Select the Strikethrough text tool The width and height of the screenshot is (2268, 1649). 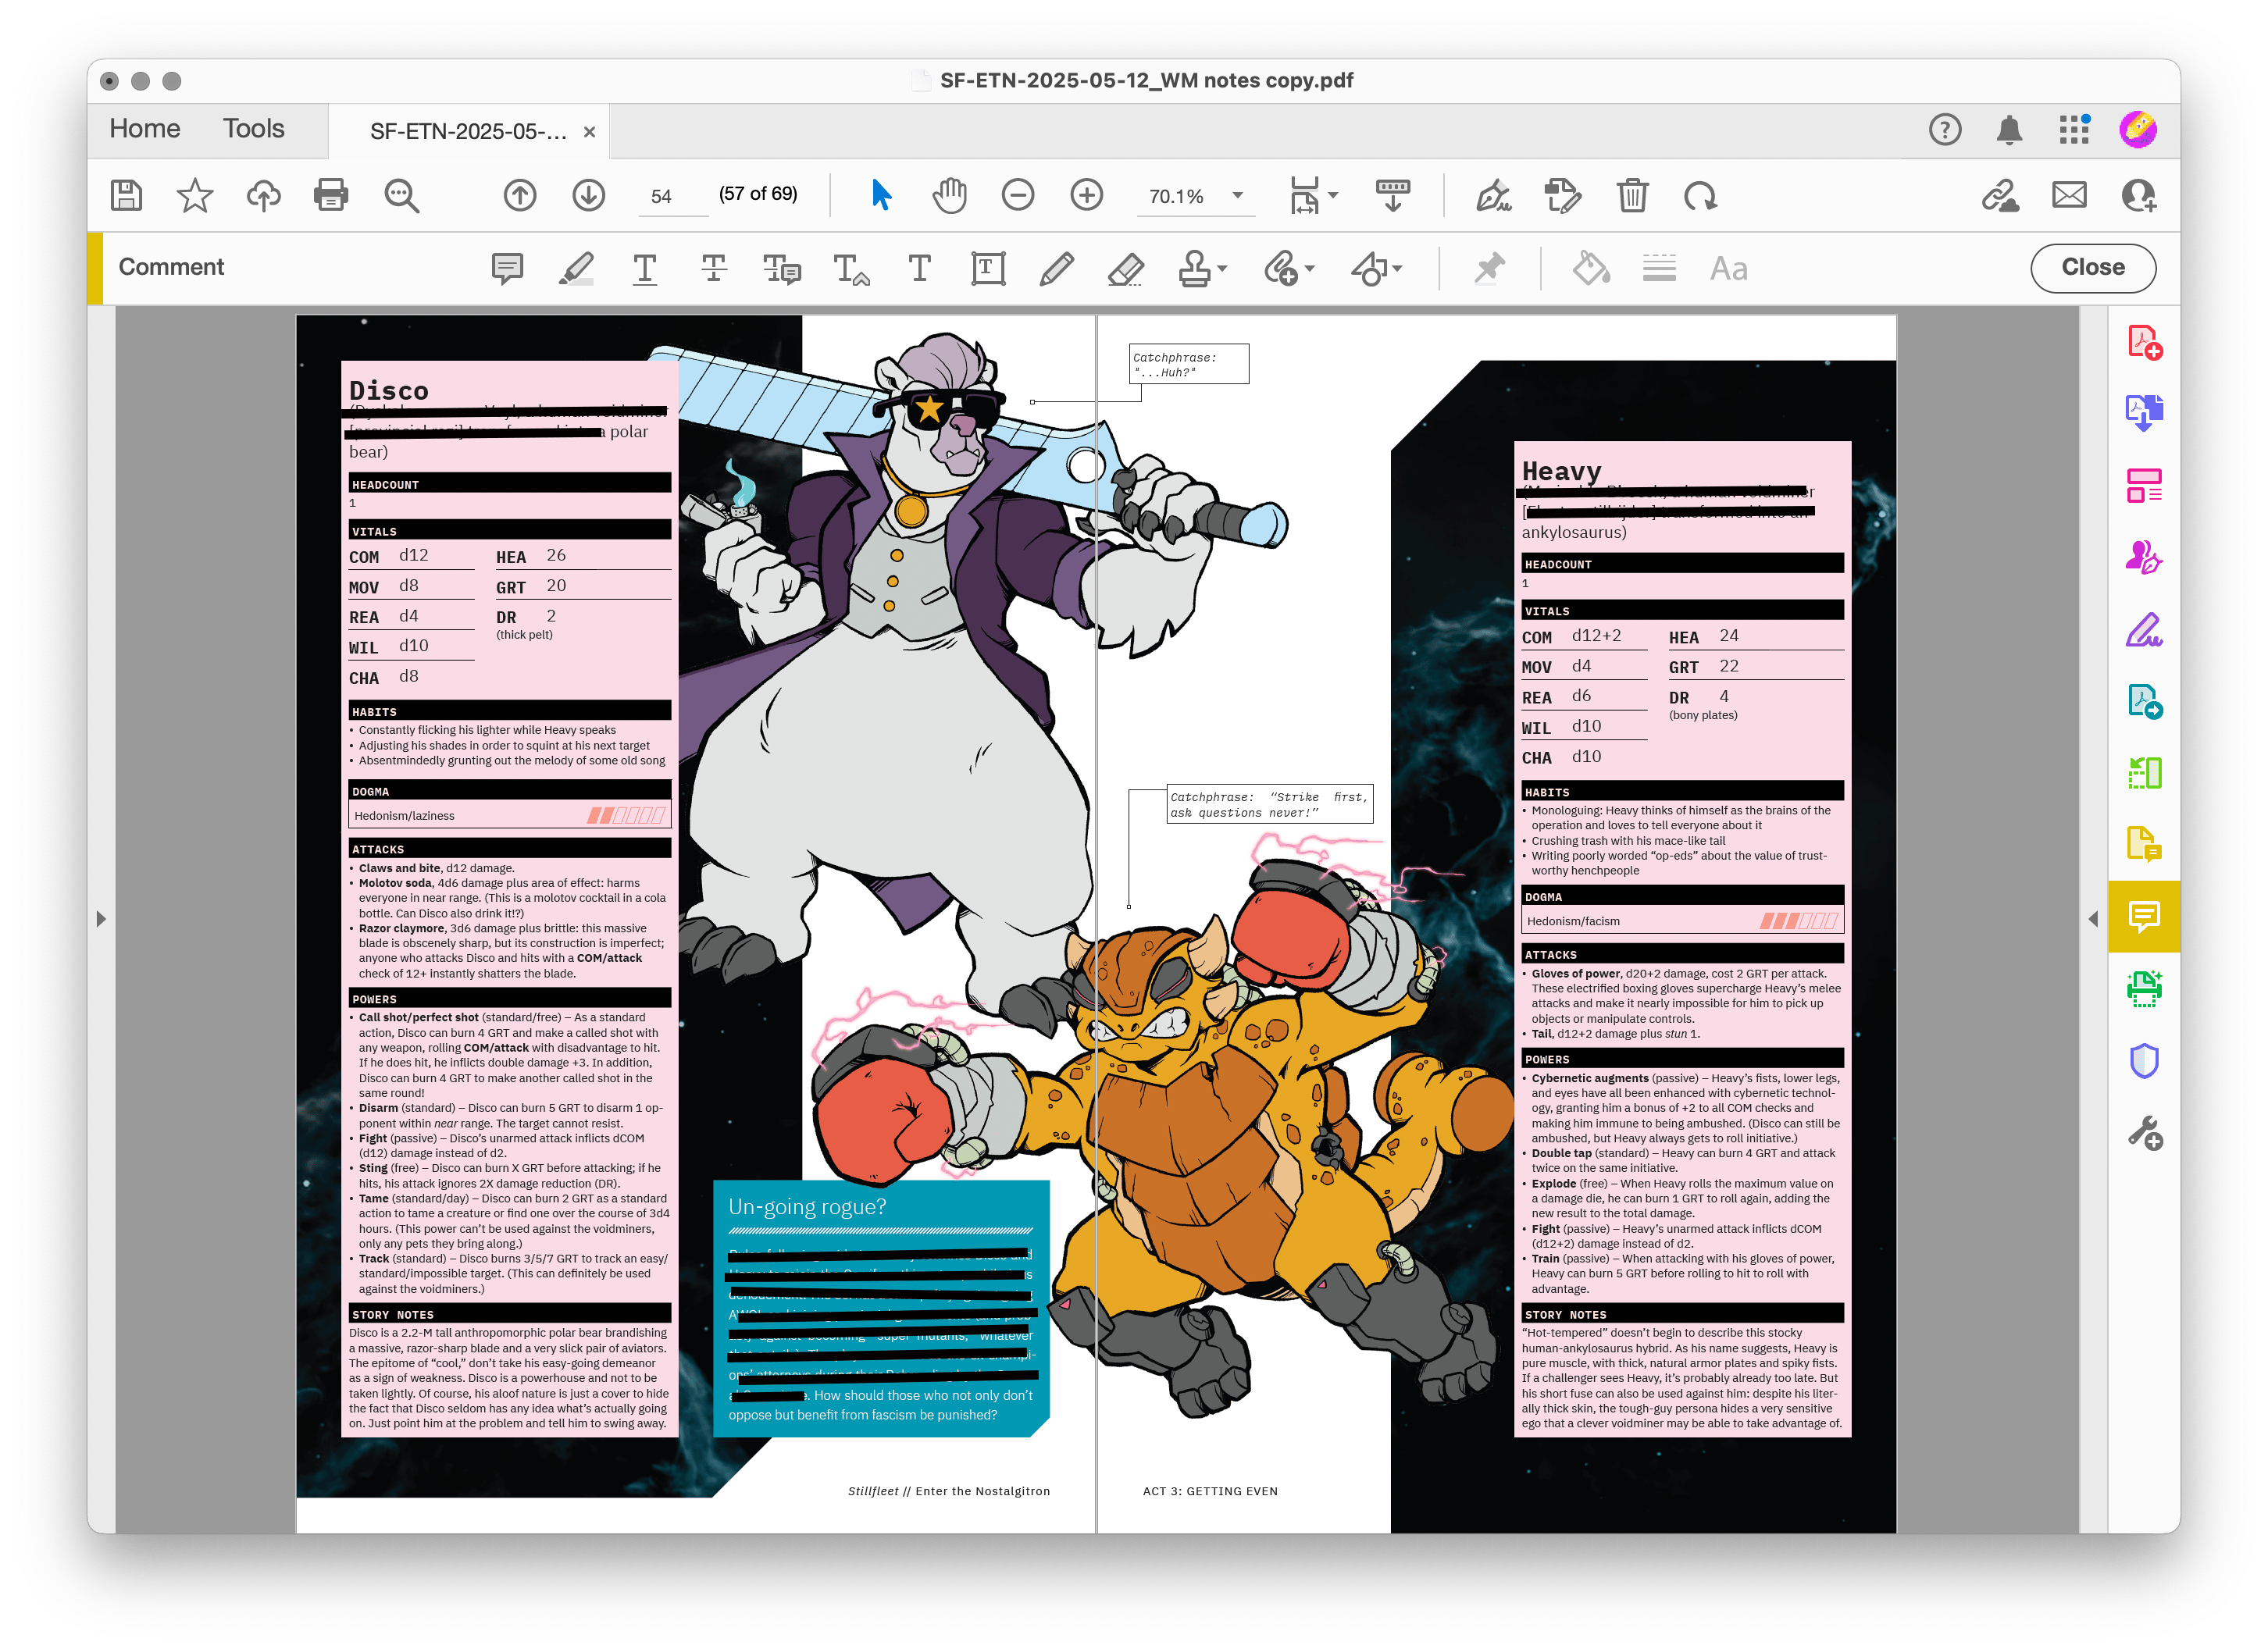pyautogui.click(x=713, y=268)
